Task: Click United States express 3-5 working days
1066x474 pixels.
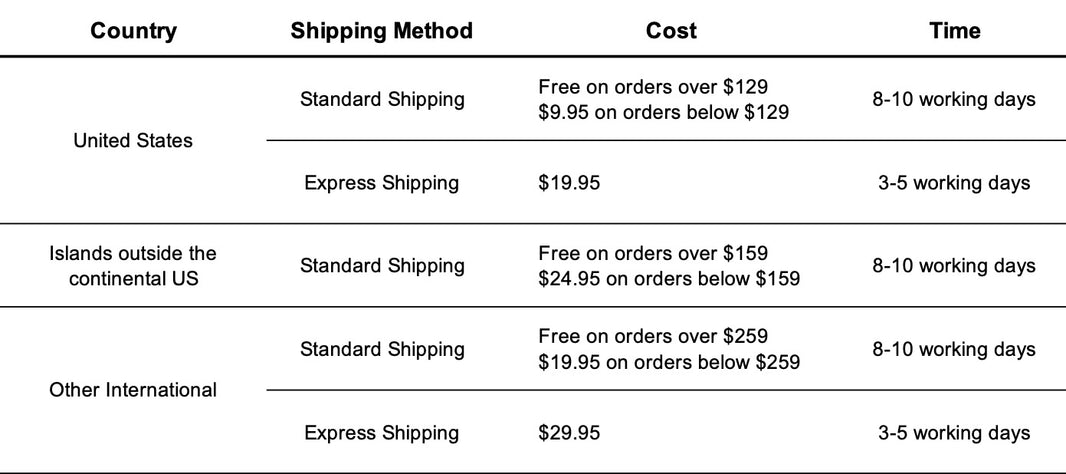Action: 954,183
